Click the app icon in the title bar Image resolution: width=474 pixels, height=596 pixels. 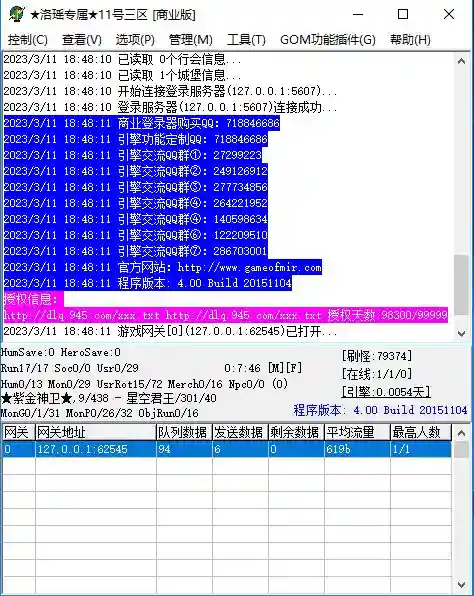tap(17, 14)
